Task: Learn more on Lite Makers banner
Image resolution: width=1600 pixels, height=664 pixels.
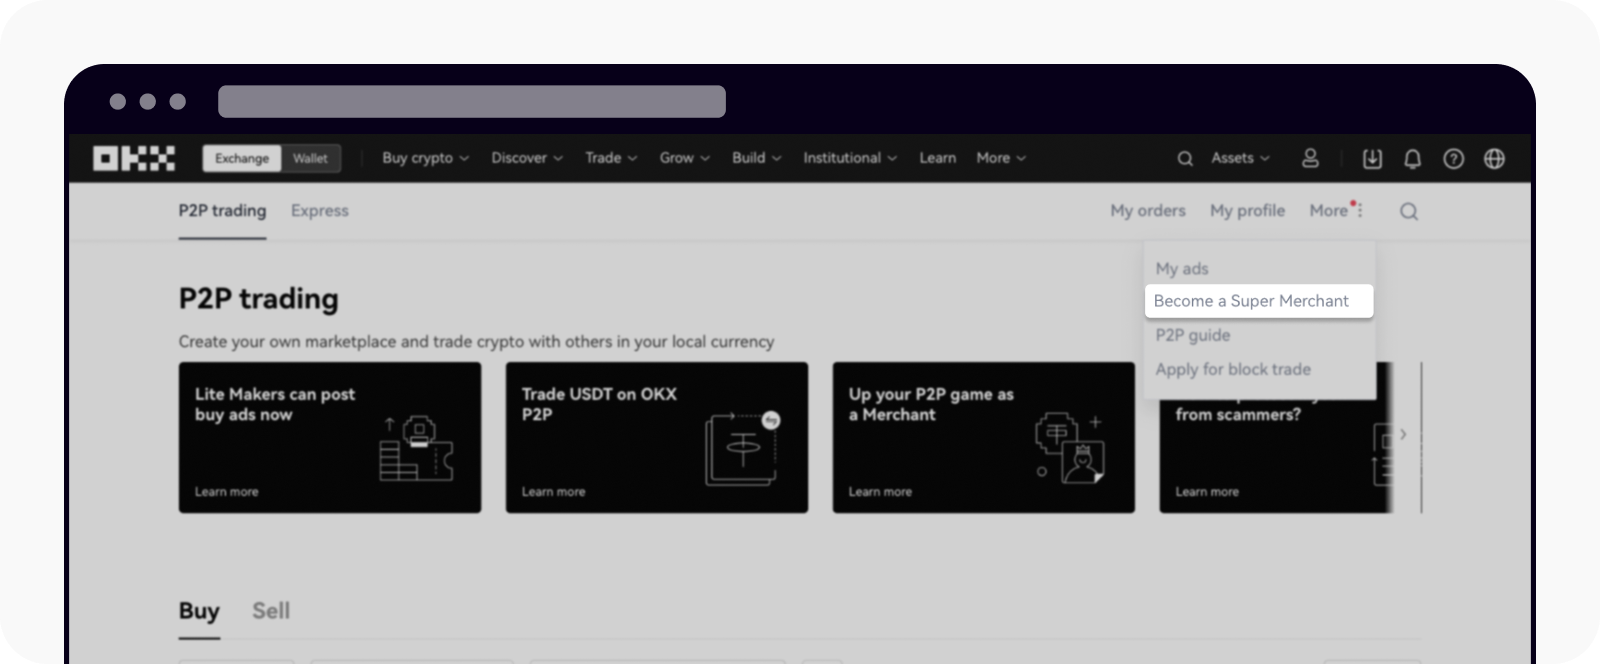Action: 226,492
